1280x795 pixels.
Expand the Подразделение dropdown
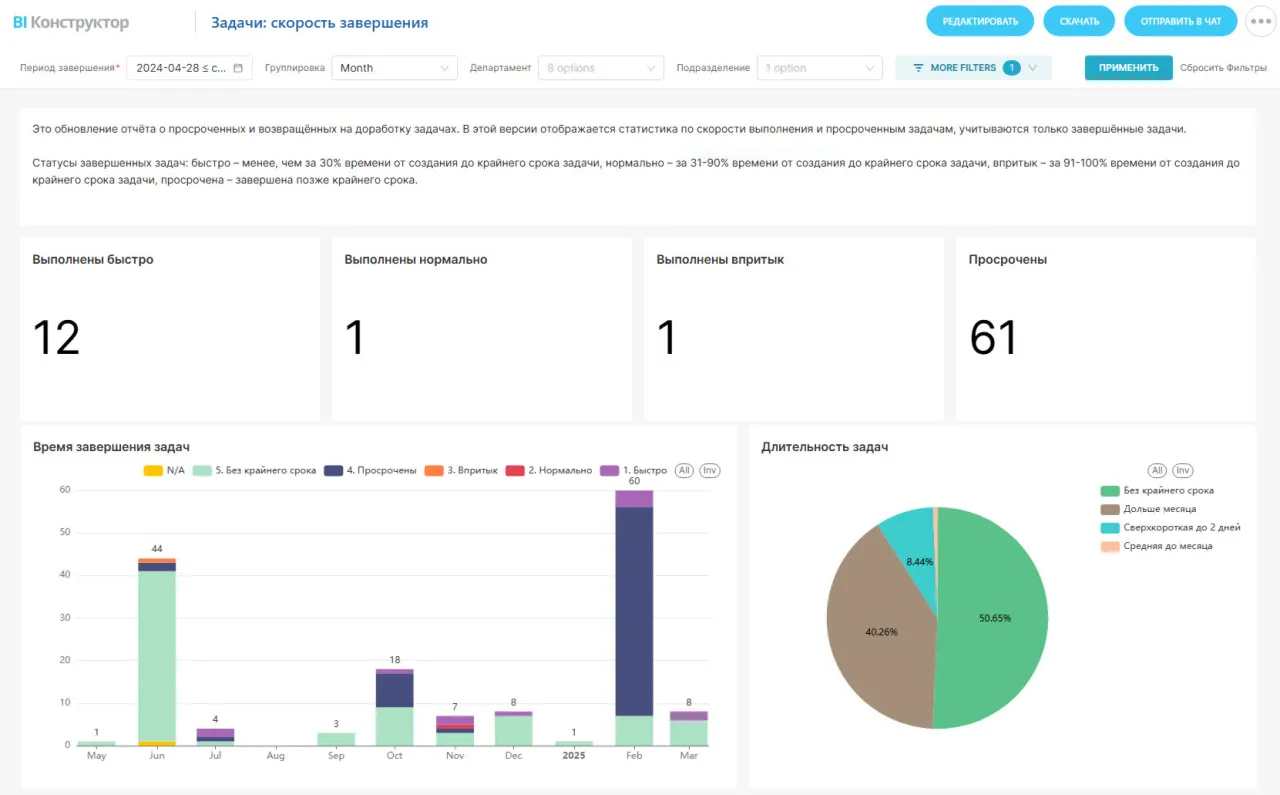pyautogui.click(x=819, y=68)
